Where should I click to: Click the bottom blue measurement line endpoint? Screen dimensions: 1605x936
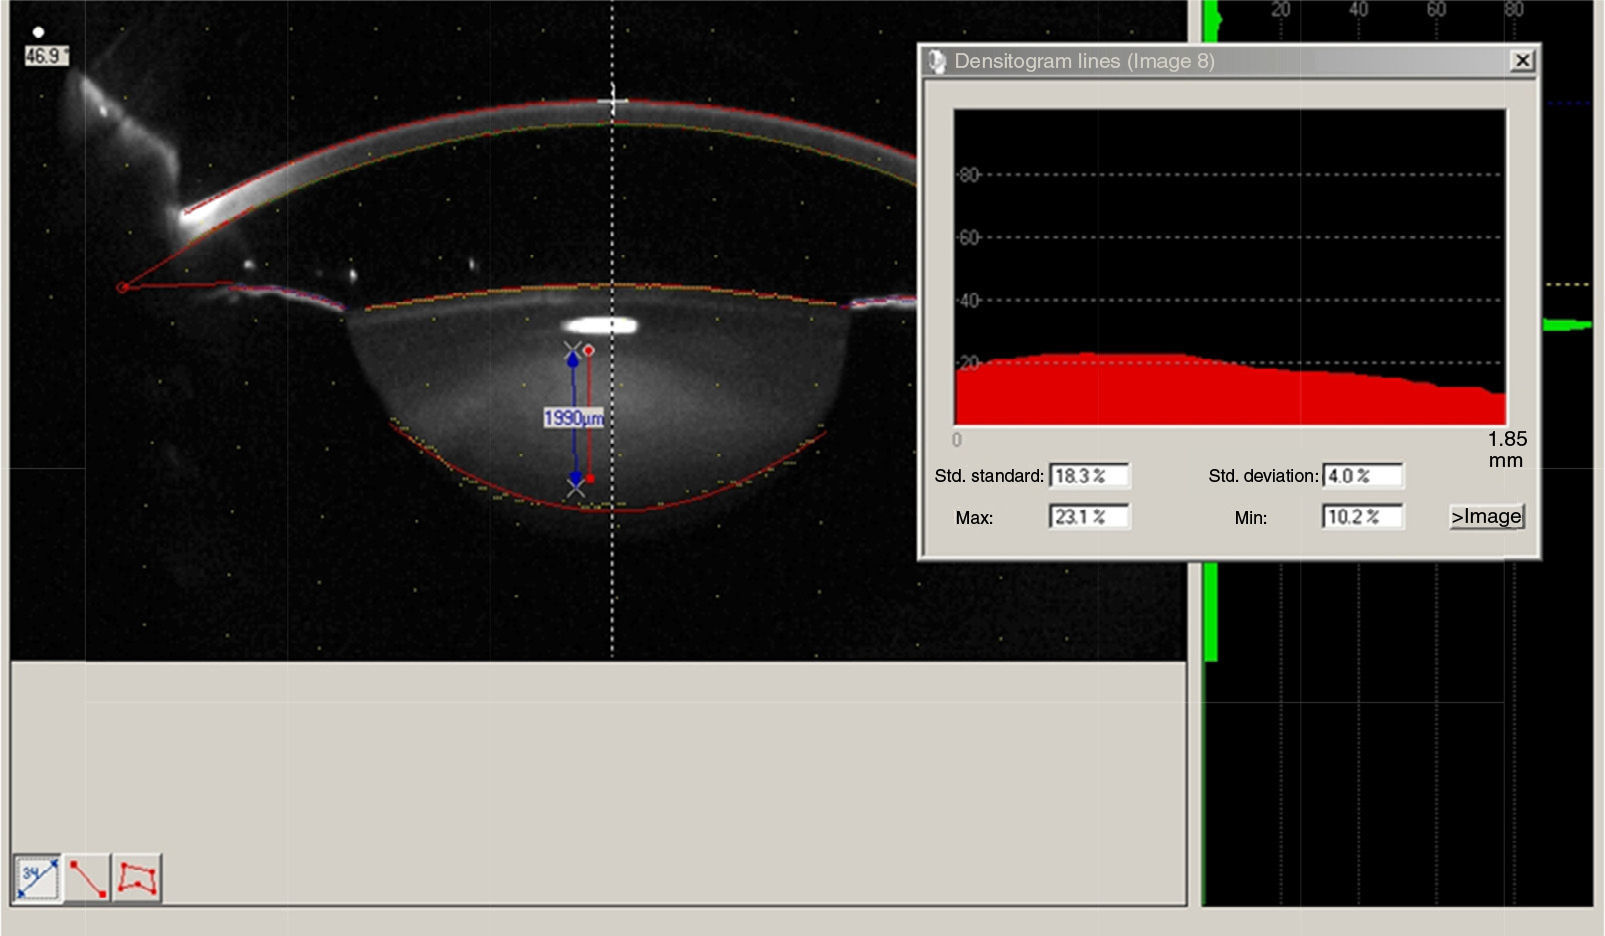(575, 478)
